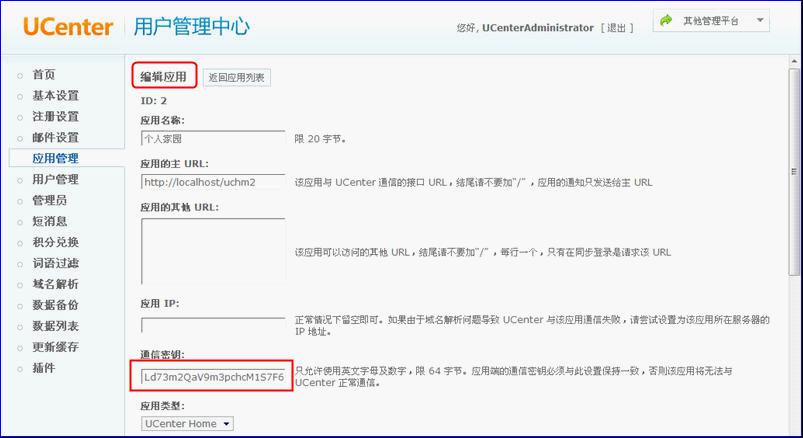Image resolution: width=803 pixels, height=438 pixels.
Task: Click the vertical scrollbar thumb
Action: (x=794, y=172)
